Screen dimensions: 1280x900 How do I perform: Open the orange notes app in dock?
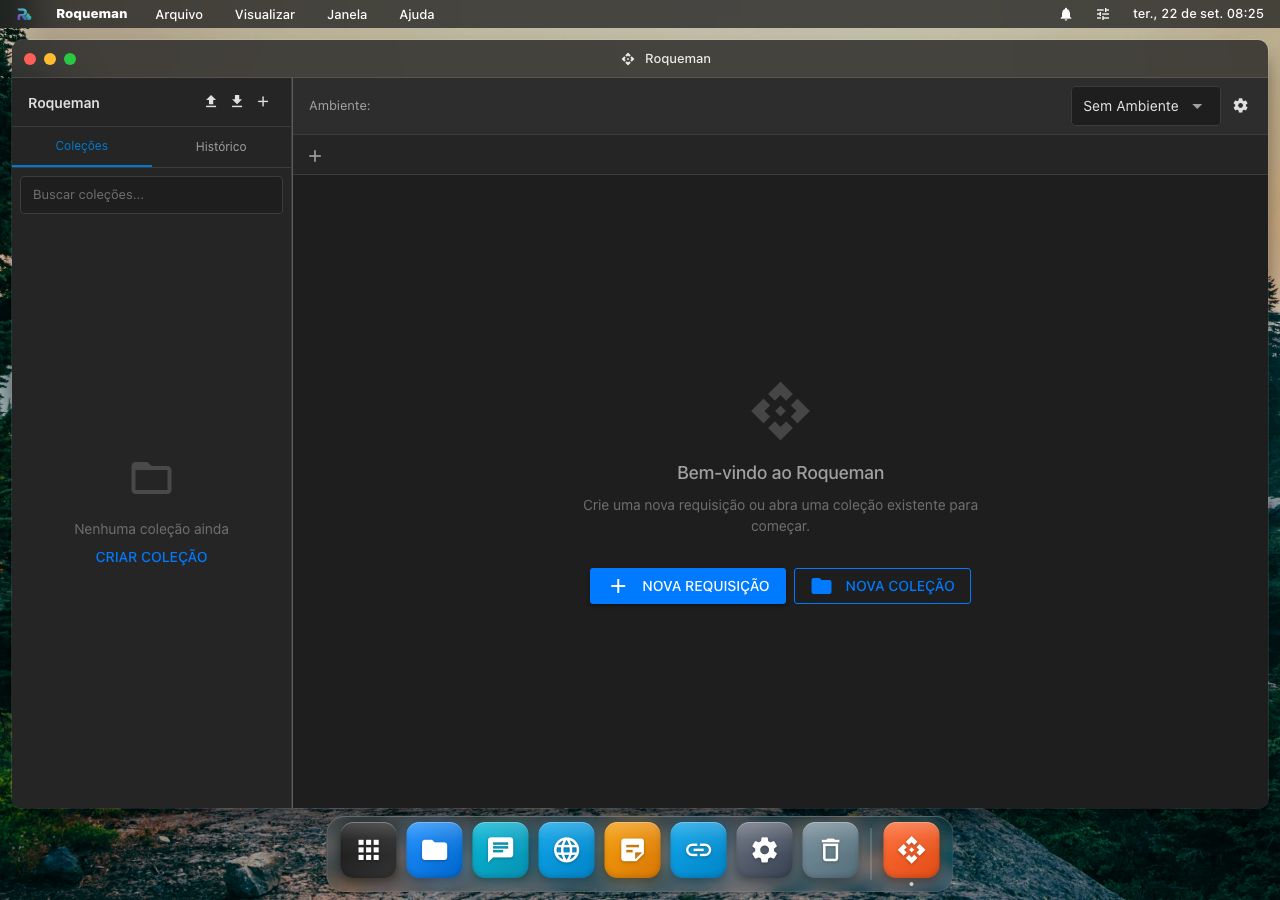(633, 850)
